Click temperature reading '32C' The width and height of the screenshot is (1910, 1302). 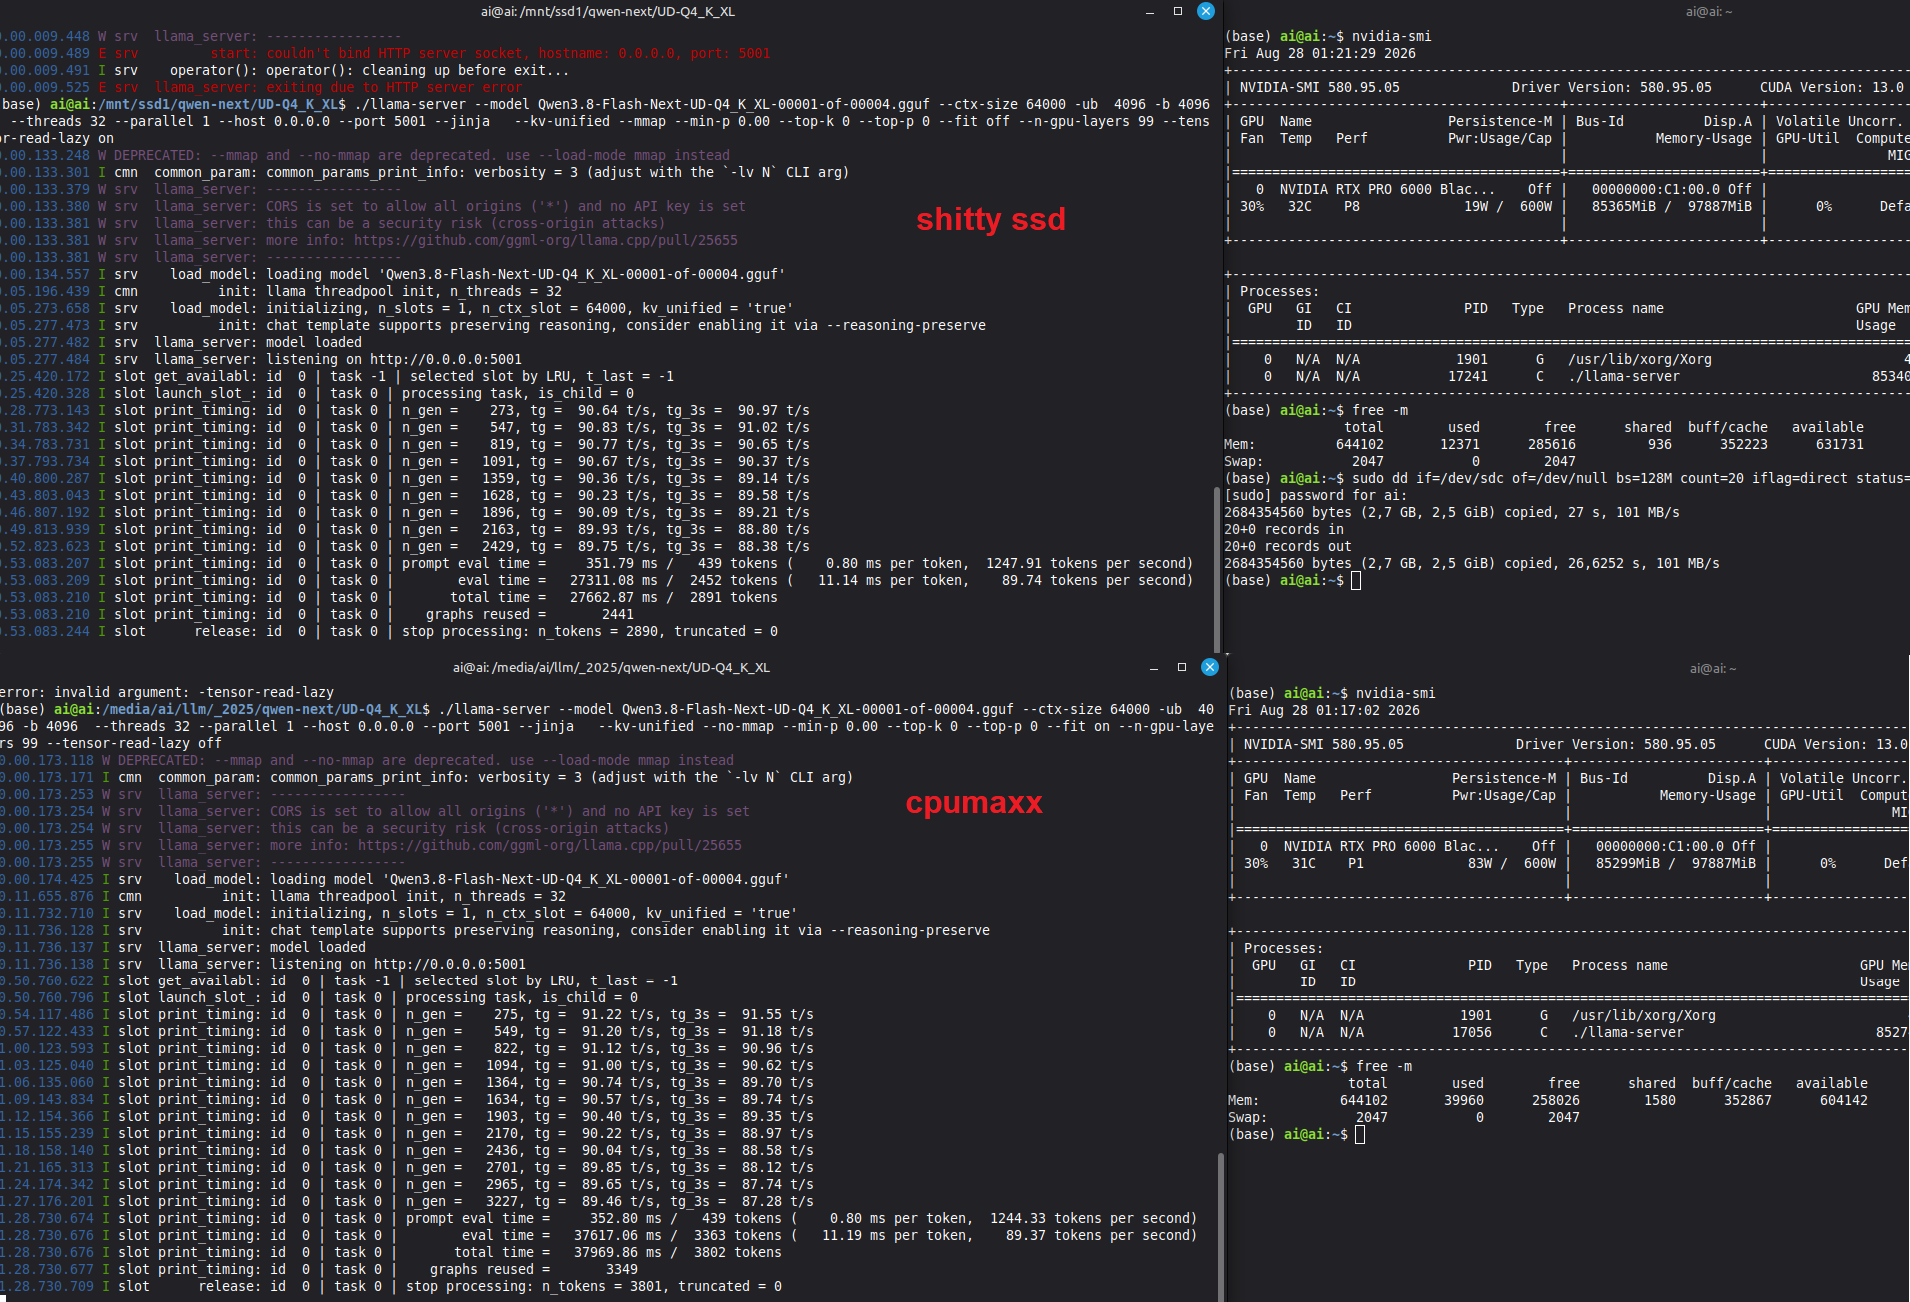pyautogui.click(x=1300, y=206)
